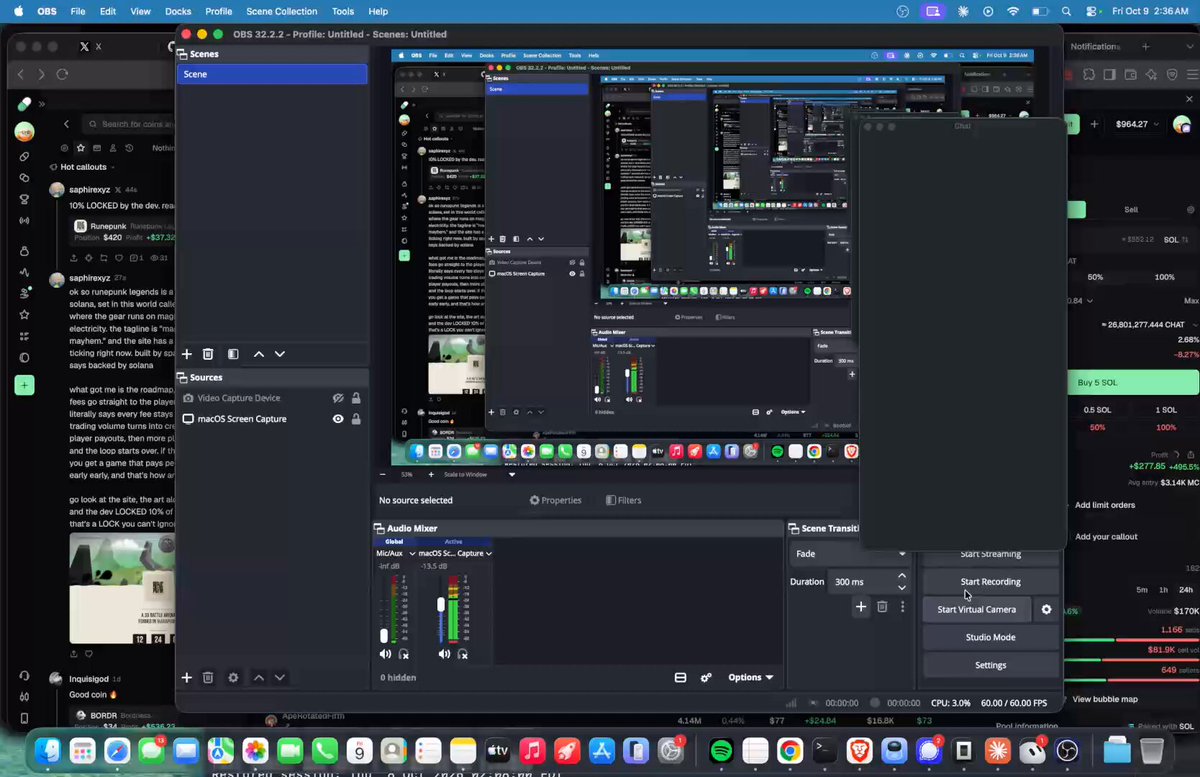This screenshot has width=1200, height=777.
Task: Remove selected scene using the Scenes trash icon
Action: coord(208,354)
